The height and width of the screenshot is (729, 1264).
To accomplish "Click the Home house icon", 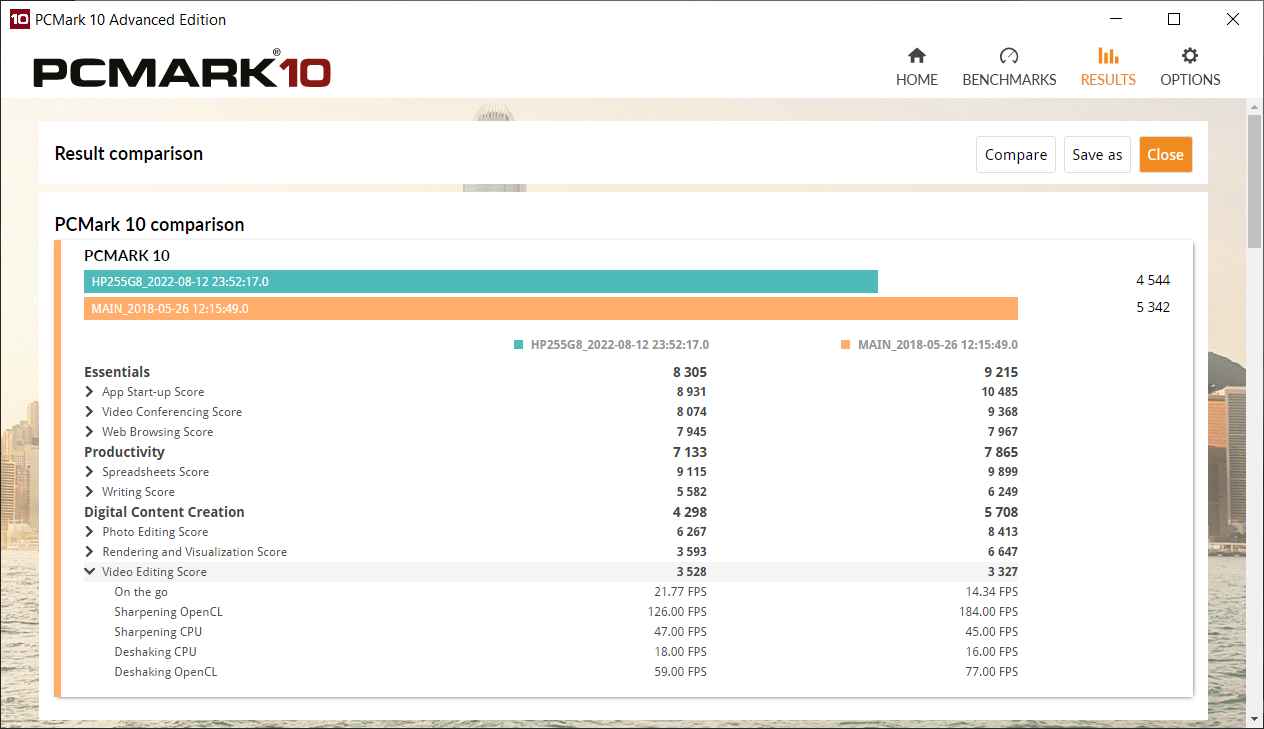I will coord(916,56).
